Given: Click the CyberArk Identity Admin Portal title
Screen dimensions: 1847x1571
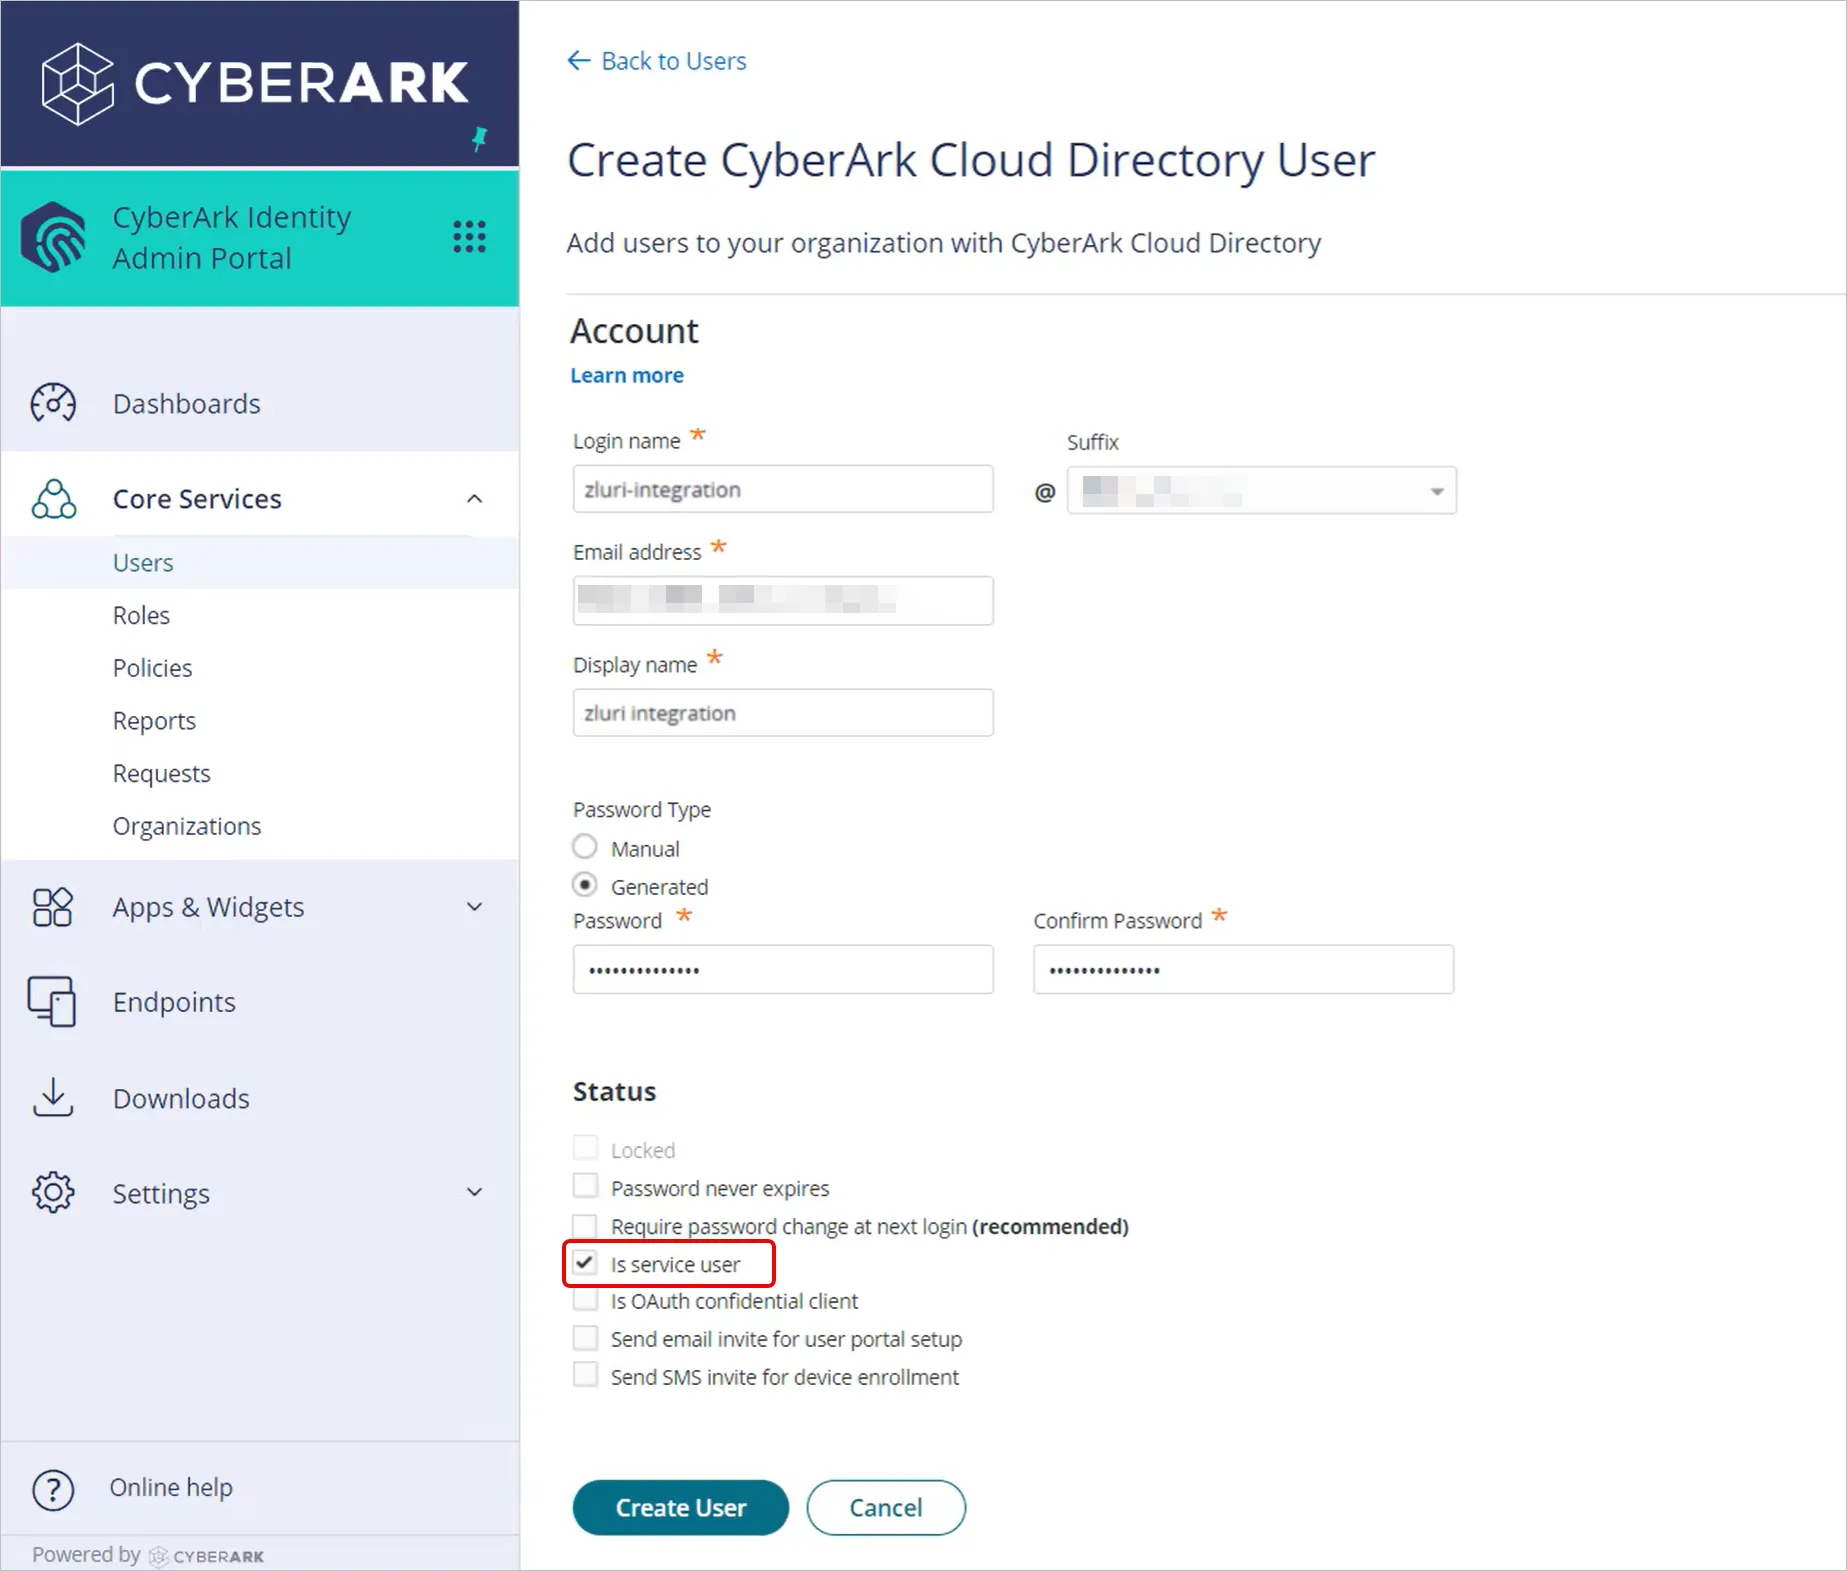Looking at the screenshot, I should point(232,237).
